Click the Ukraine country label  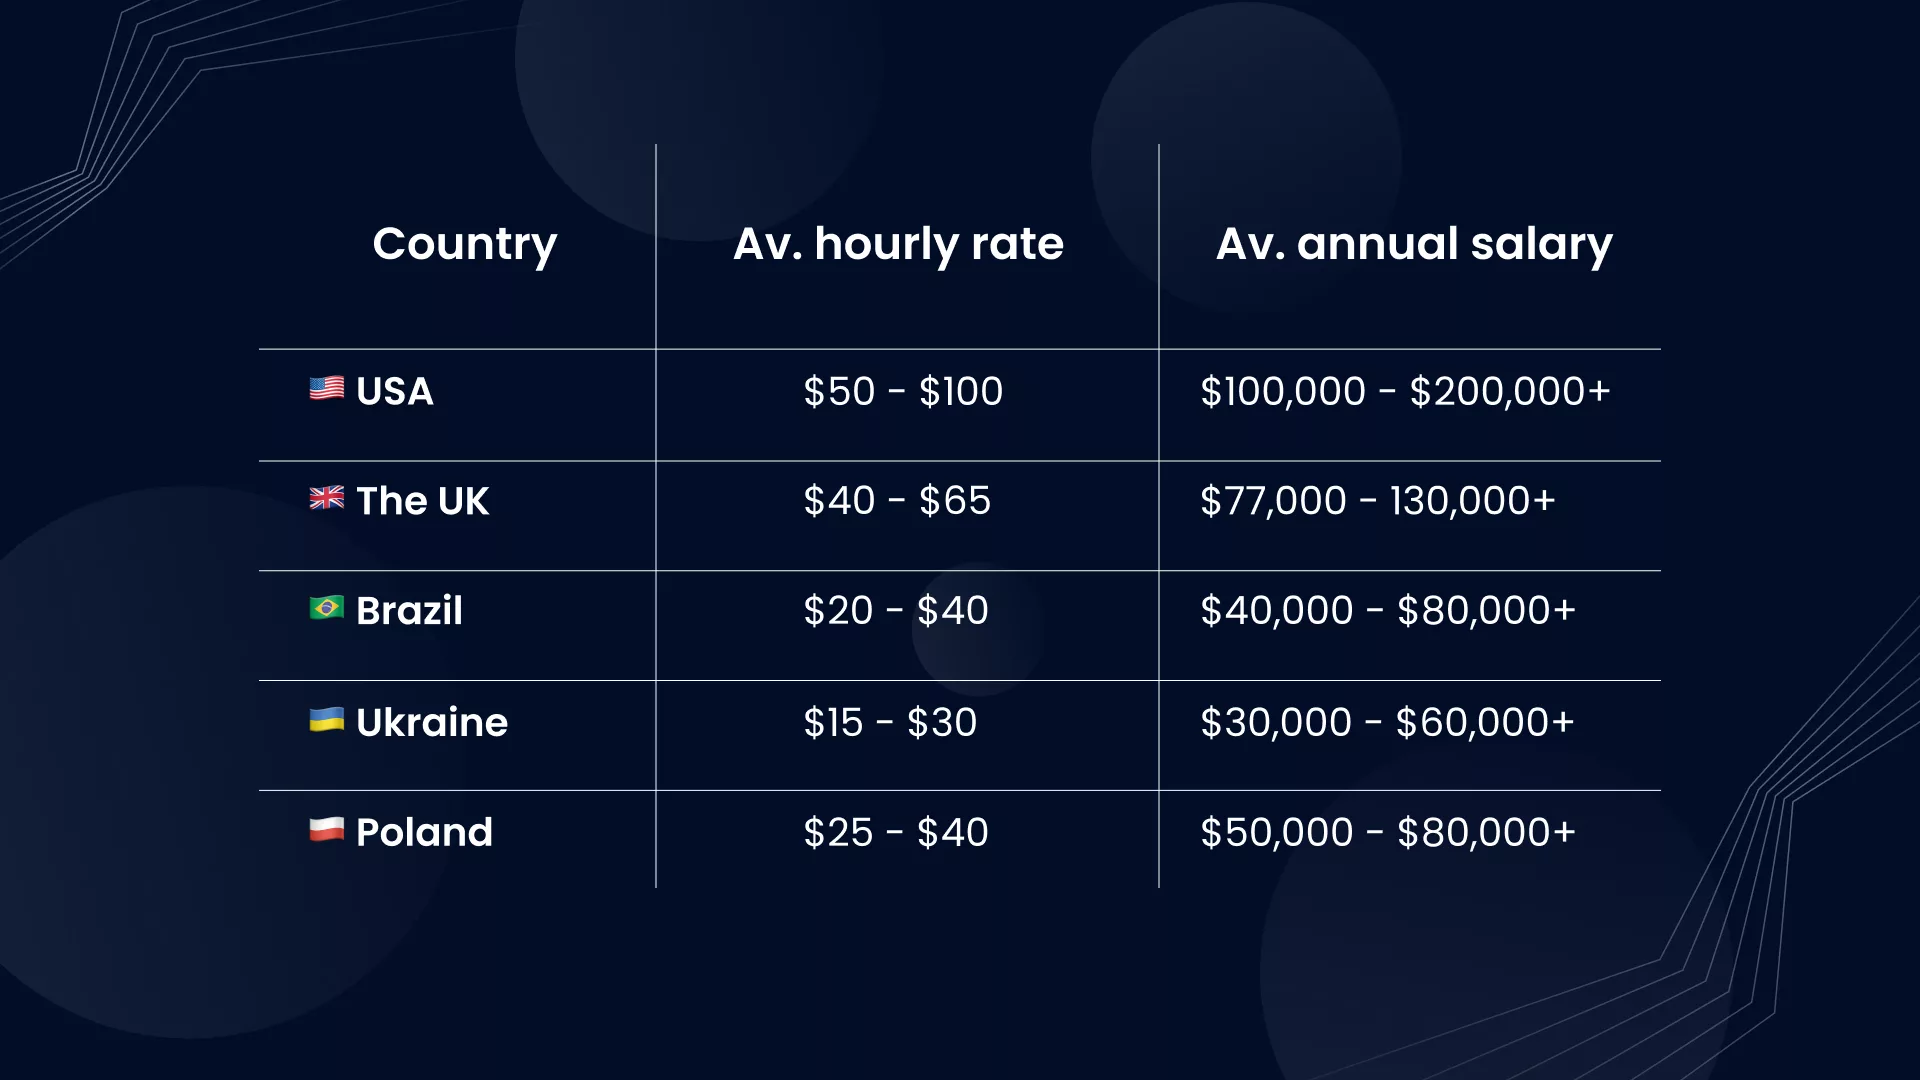[x=432, y=722]
